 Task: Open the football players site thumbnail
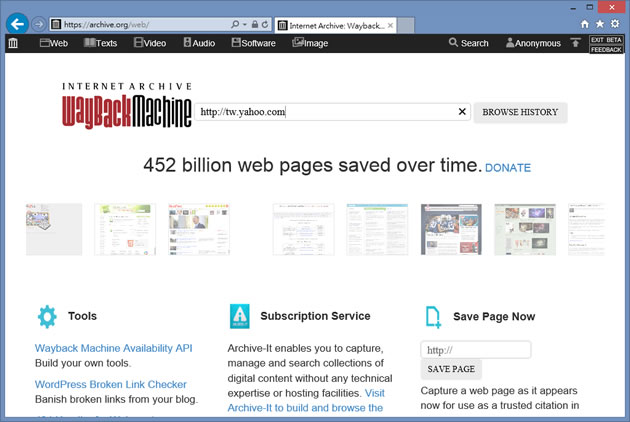pos(451,229)
